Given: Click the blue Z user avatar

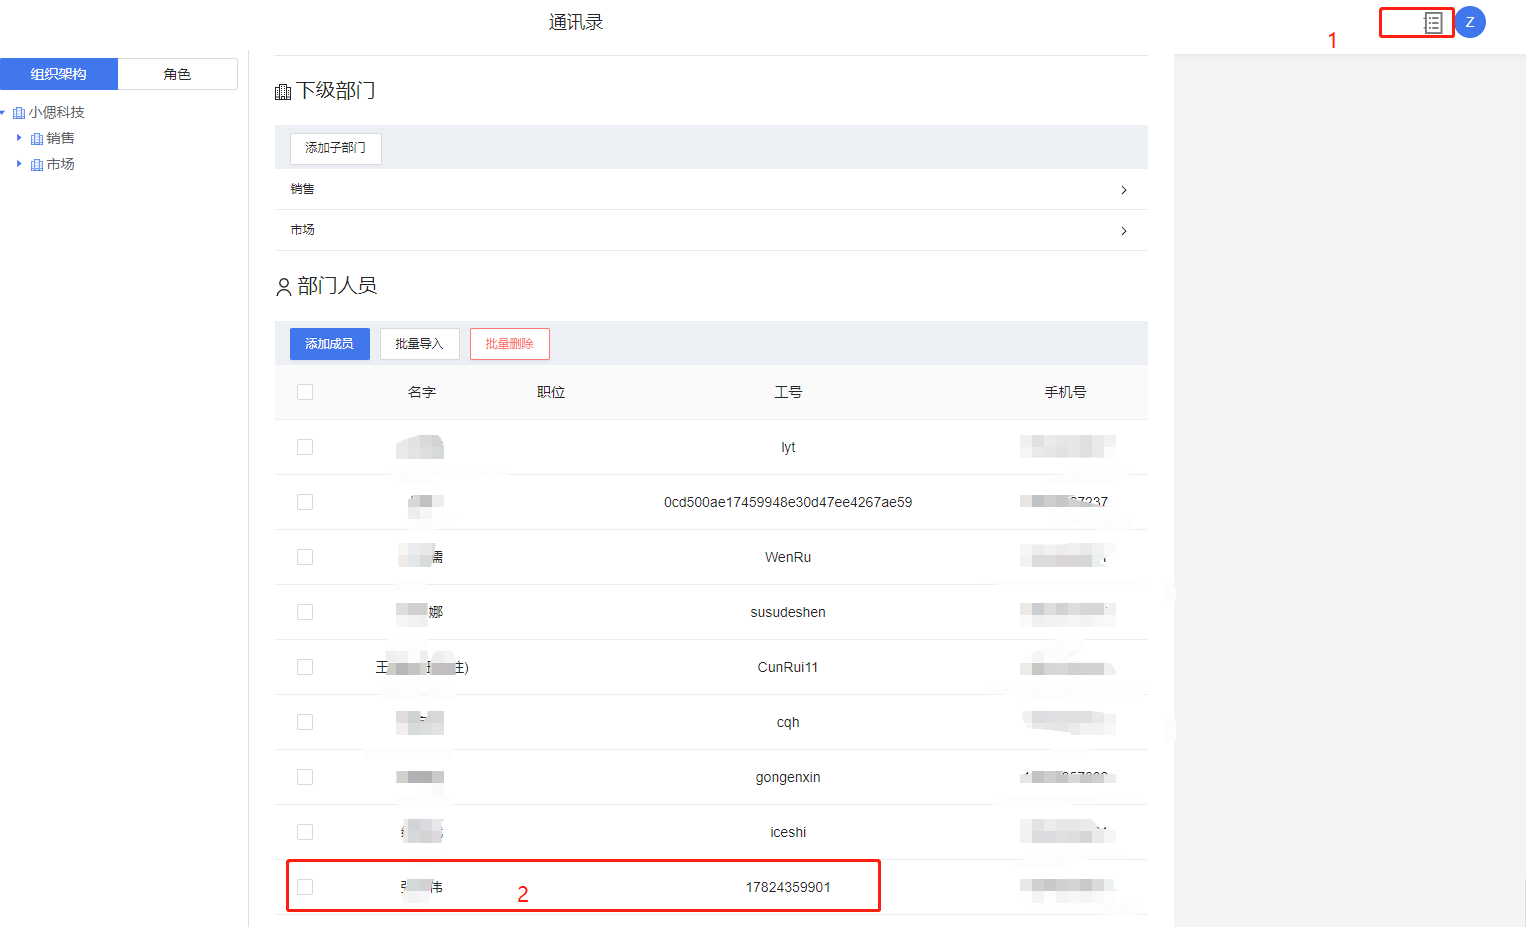Looking at the screenshot, I should (x=1470, y=22).
